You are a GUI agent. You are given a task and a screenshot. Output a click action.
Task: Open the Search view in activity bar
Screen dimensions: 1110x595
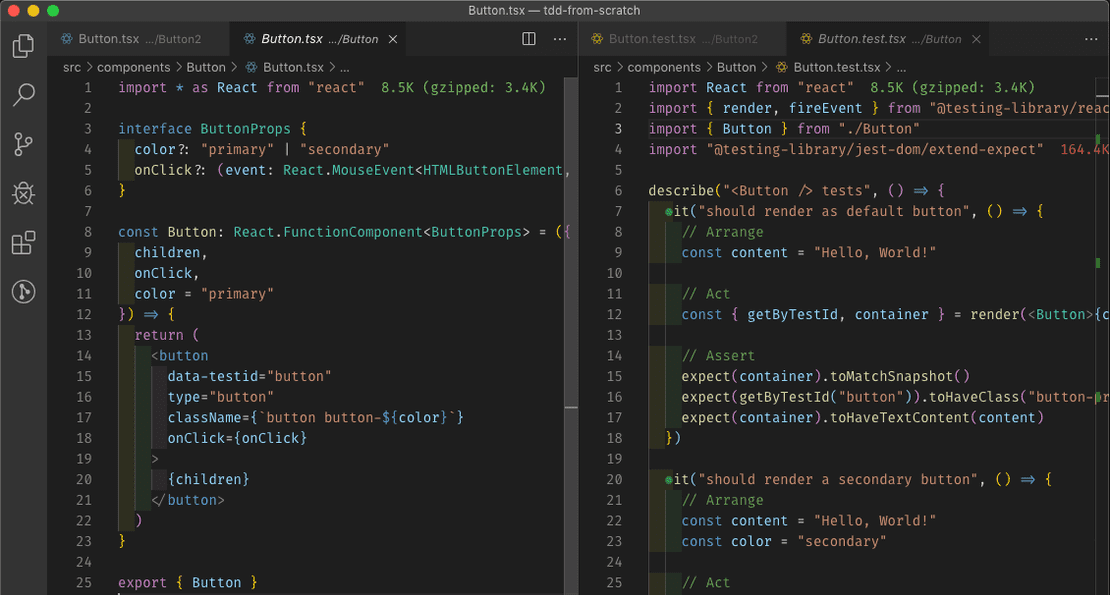click(23, 94)
